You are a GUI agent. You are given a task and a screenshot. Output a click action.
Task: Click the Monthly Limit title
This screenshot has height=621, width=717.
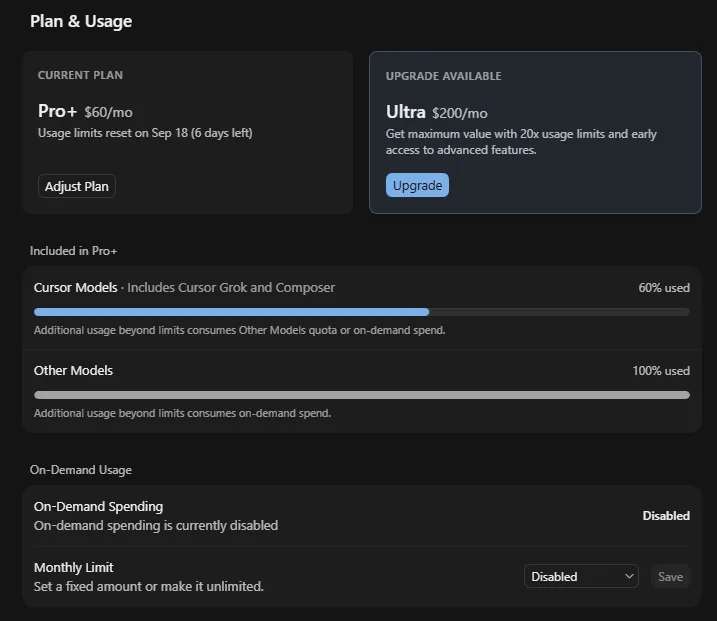click(x=73, y=567)
